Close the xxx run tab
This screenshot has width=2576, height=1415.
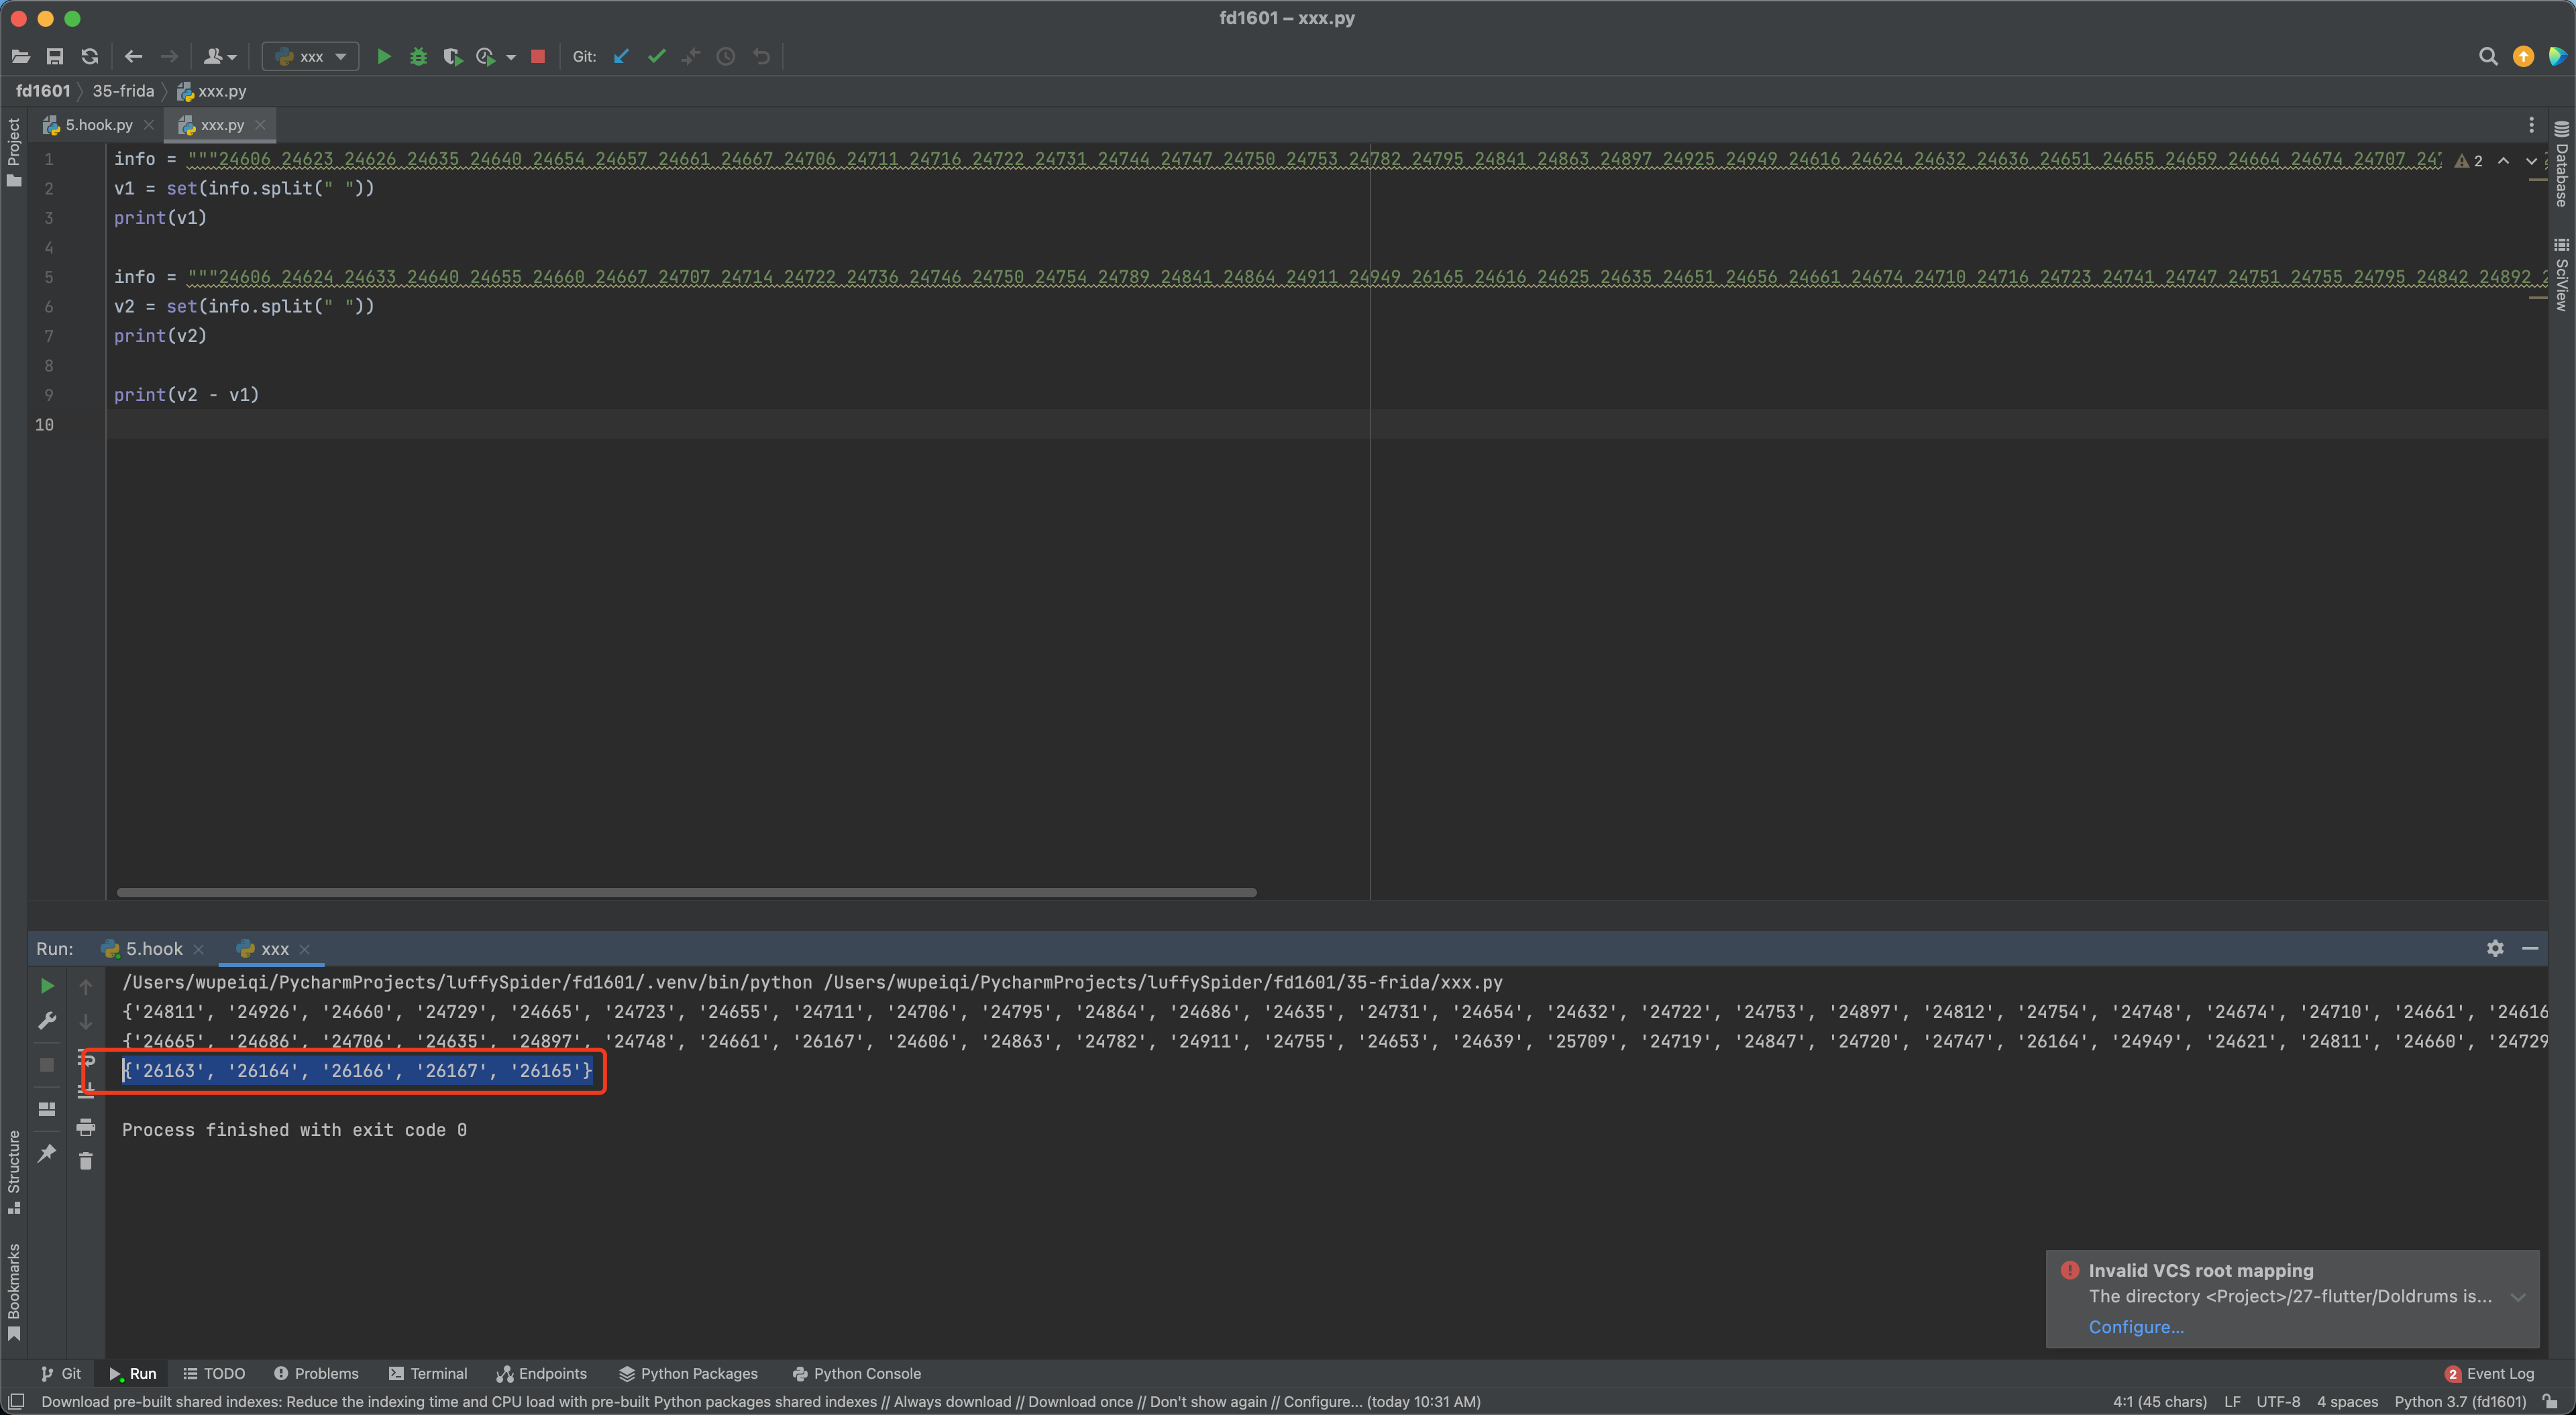click(x=305, y=950)
